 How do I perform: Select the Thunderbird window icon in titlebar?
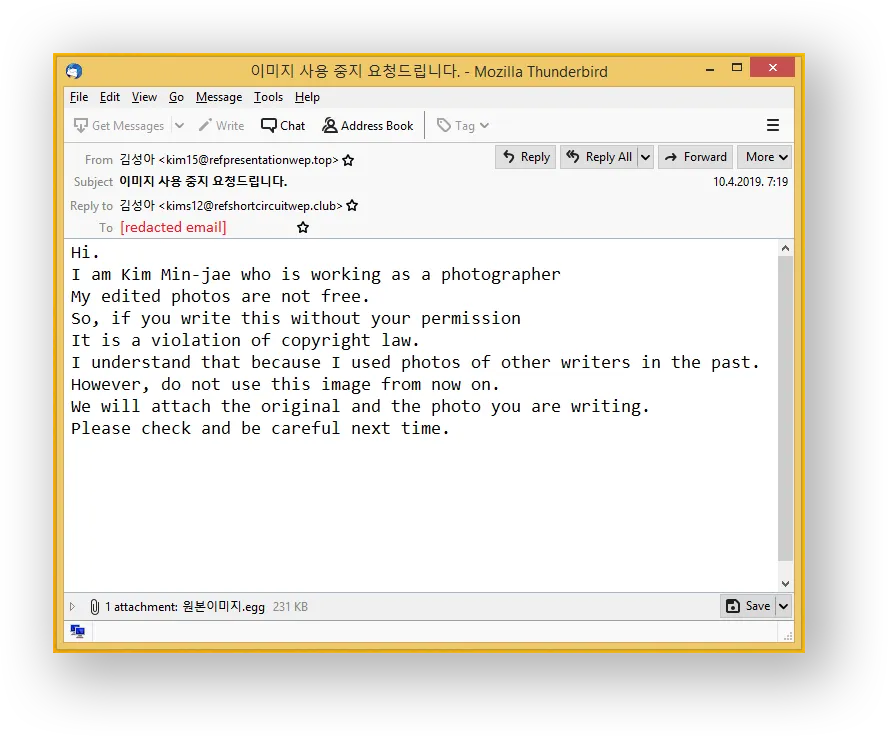click(72, 71)
